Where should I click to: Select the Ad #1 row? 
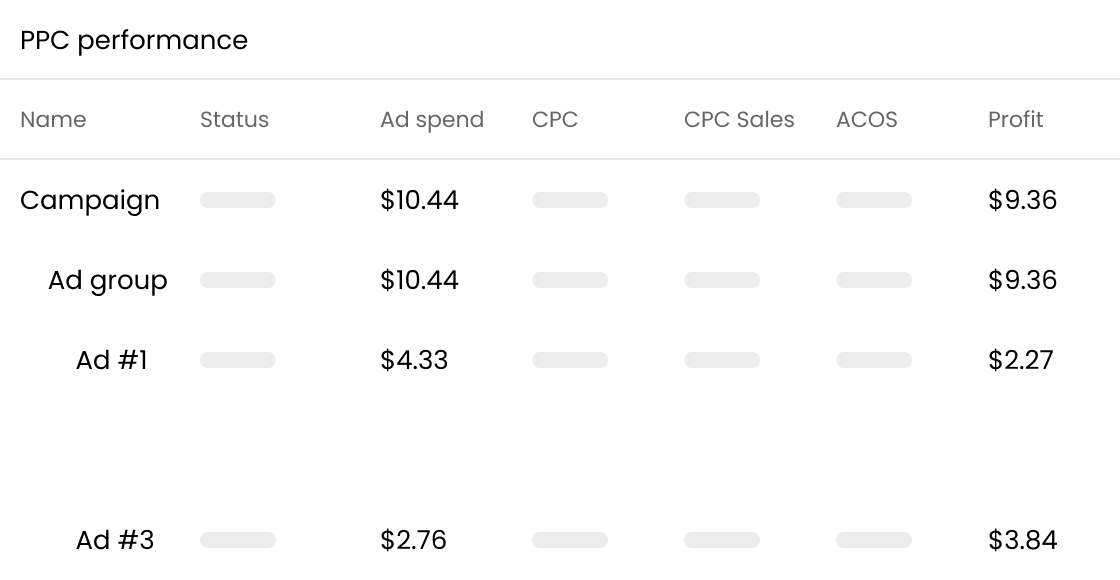(112, 360)
